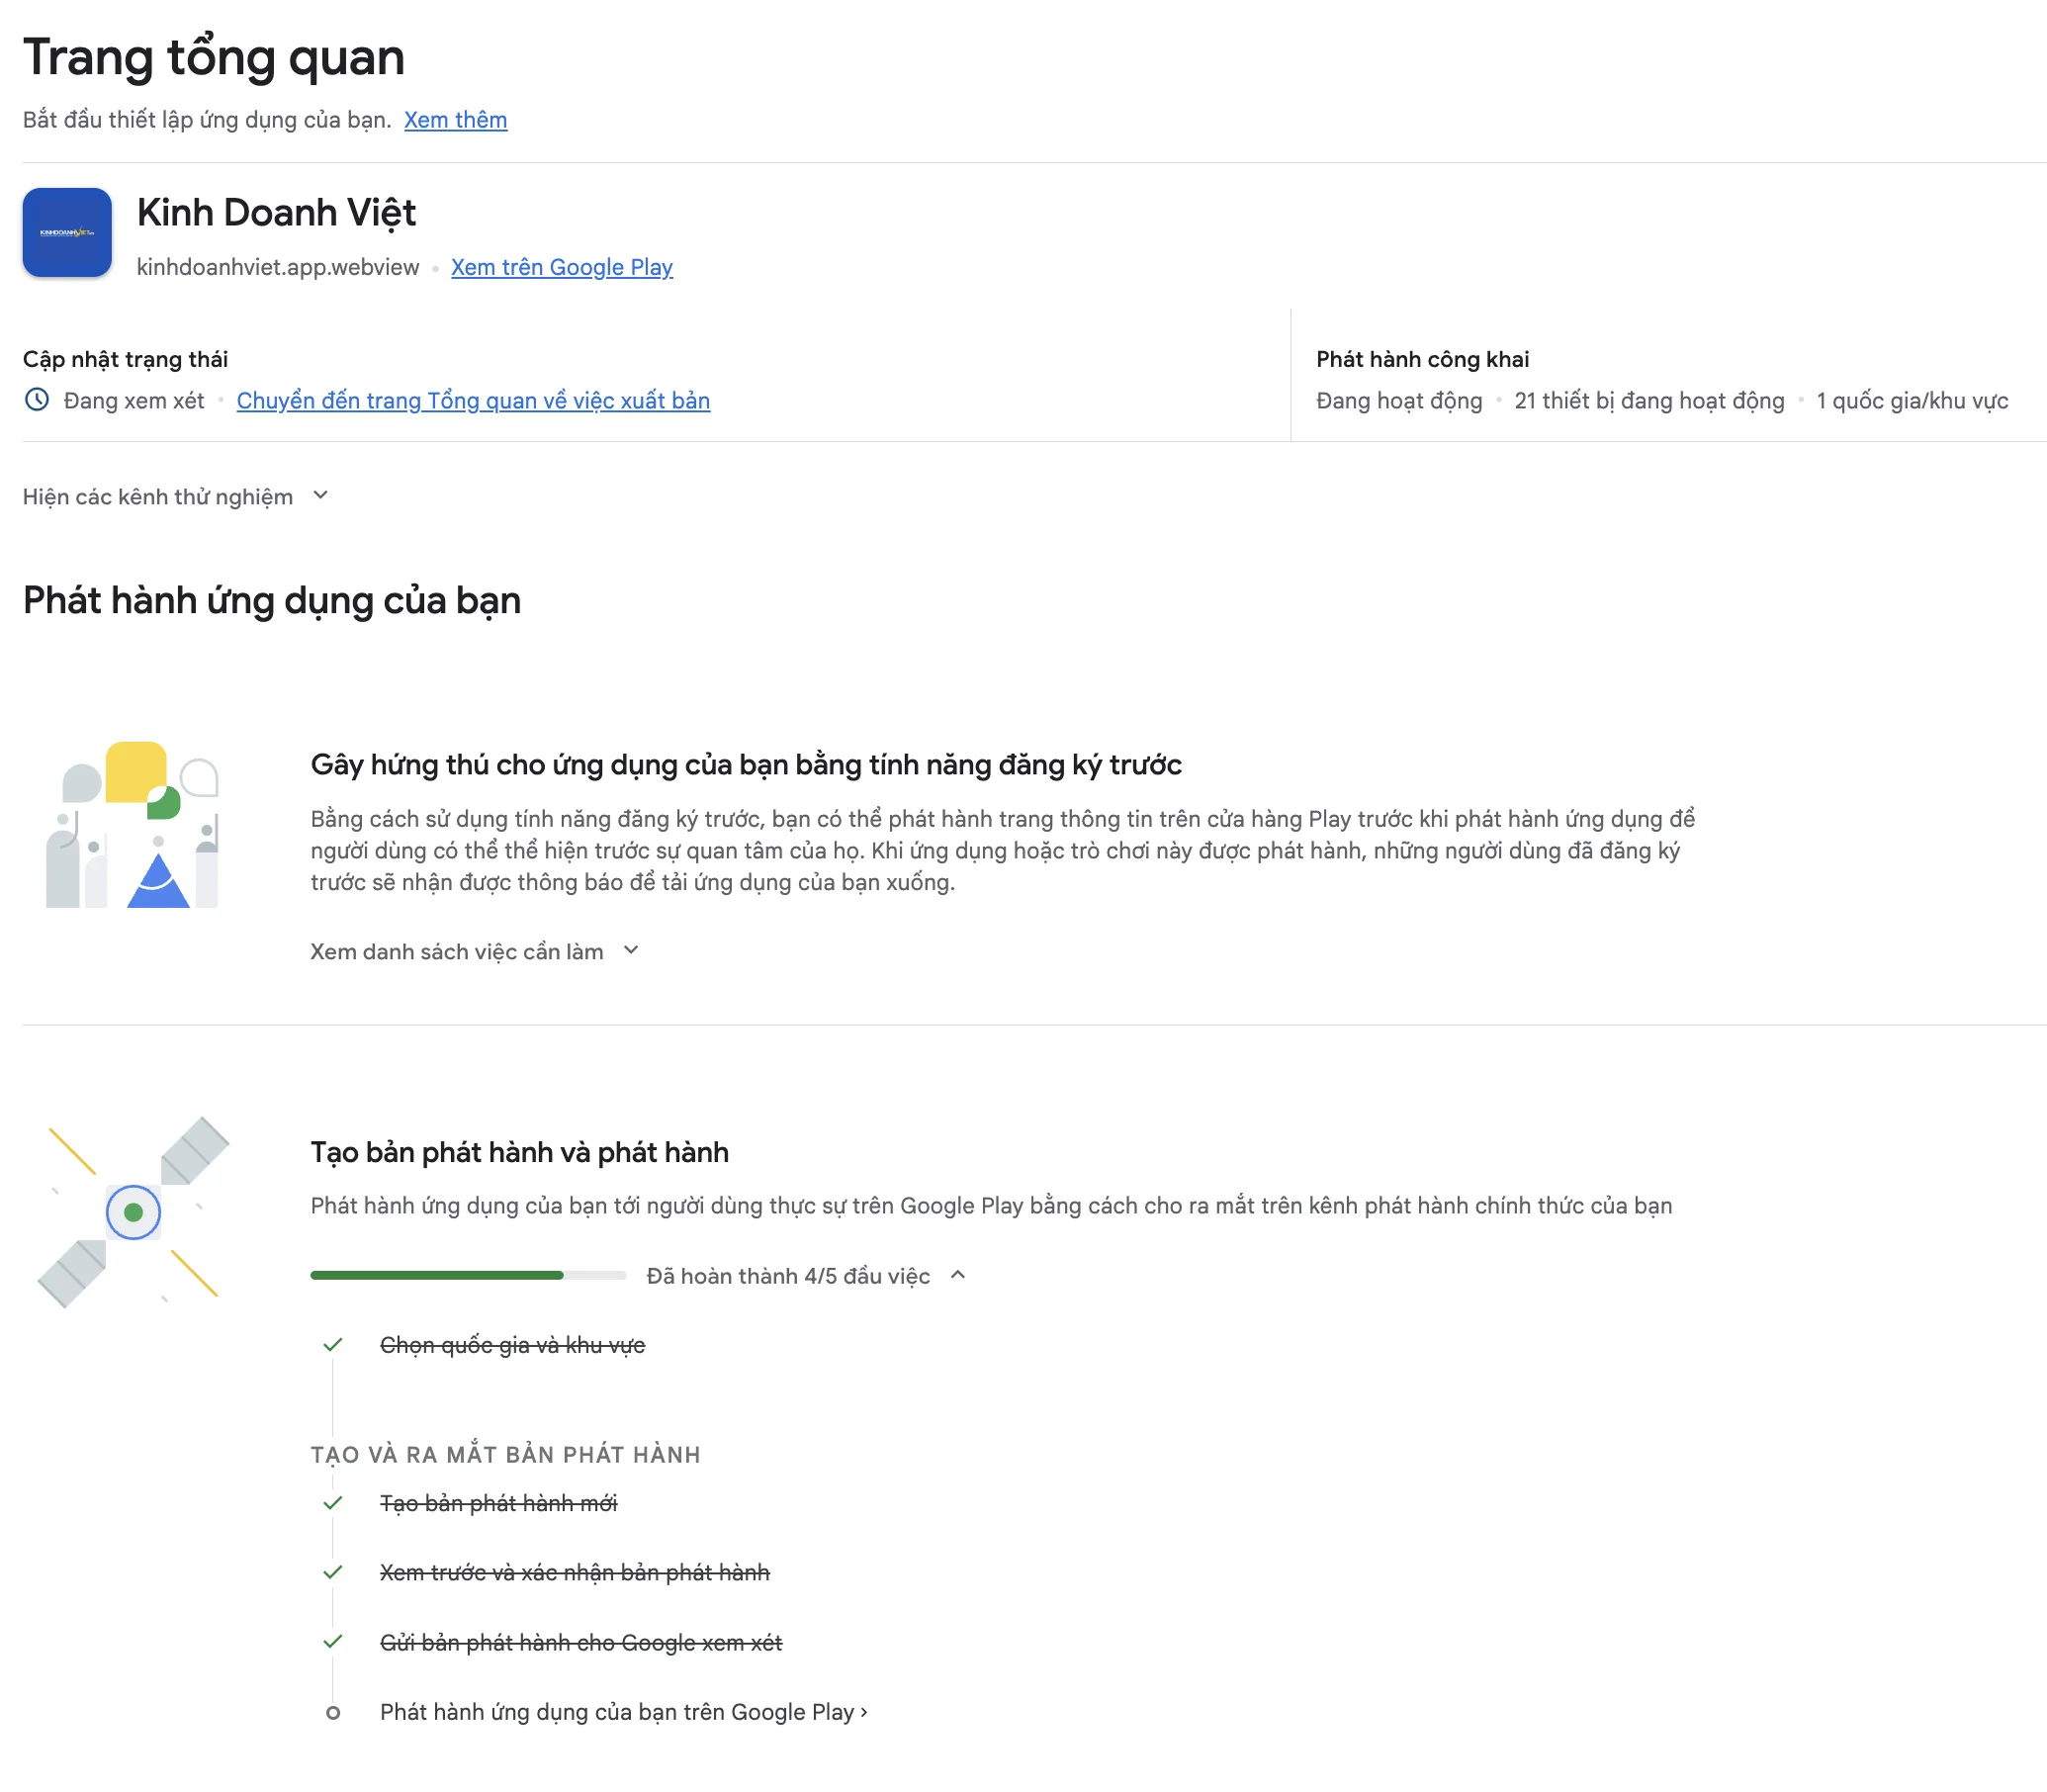Image resolution: width=2047 pixels, height=1792 pixels.
Task: Go to Tổng quan về việc xuất bản page
Action: point(473,400)
